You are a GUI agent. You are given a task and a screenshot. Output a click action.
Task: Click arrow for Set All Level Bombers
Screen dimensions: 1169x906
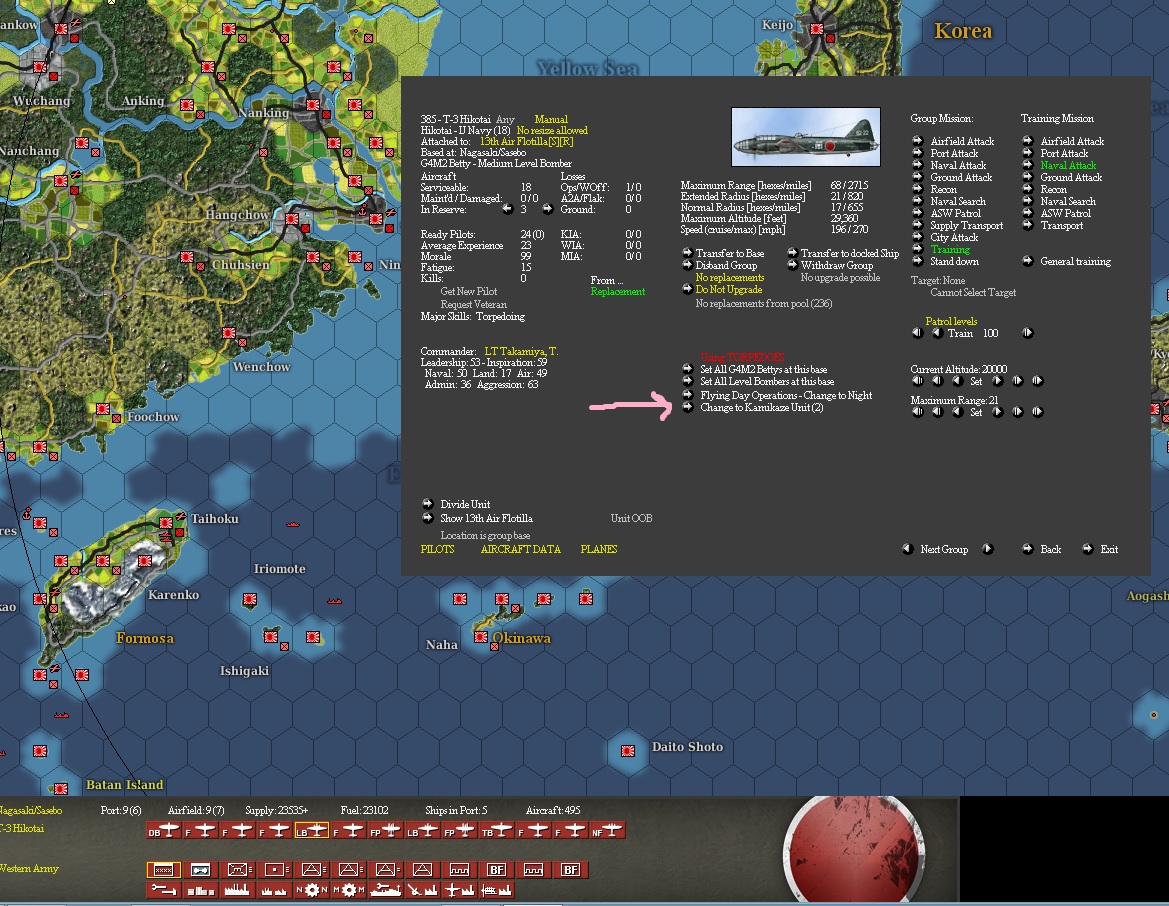(x=687, y=381)
